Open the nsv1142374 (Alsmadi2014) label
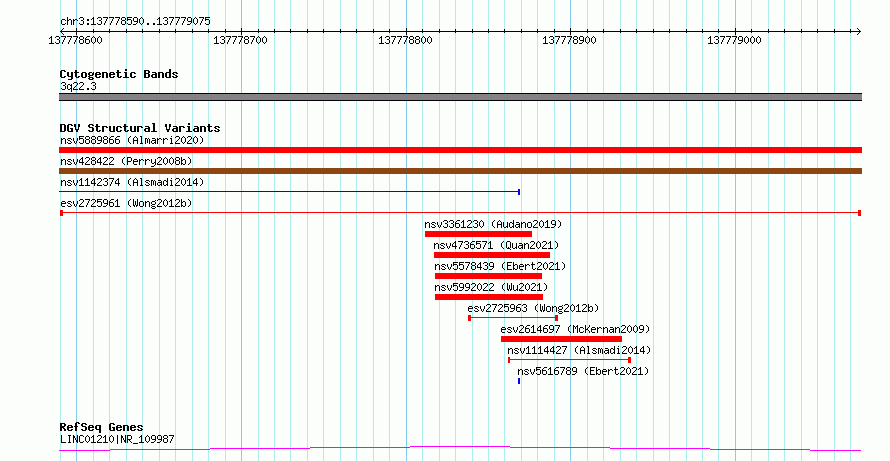The image size is (890, 461). tap(132, 182)
